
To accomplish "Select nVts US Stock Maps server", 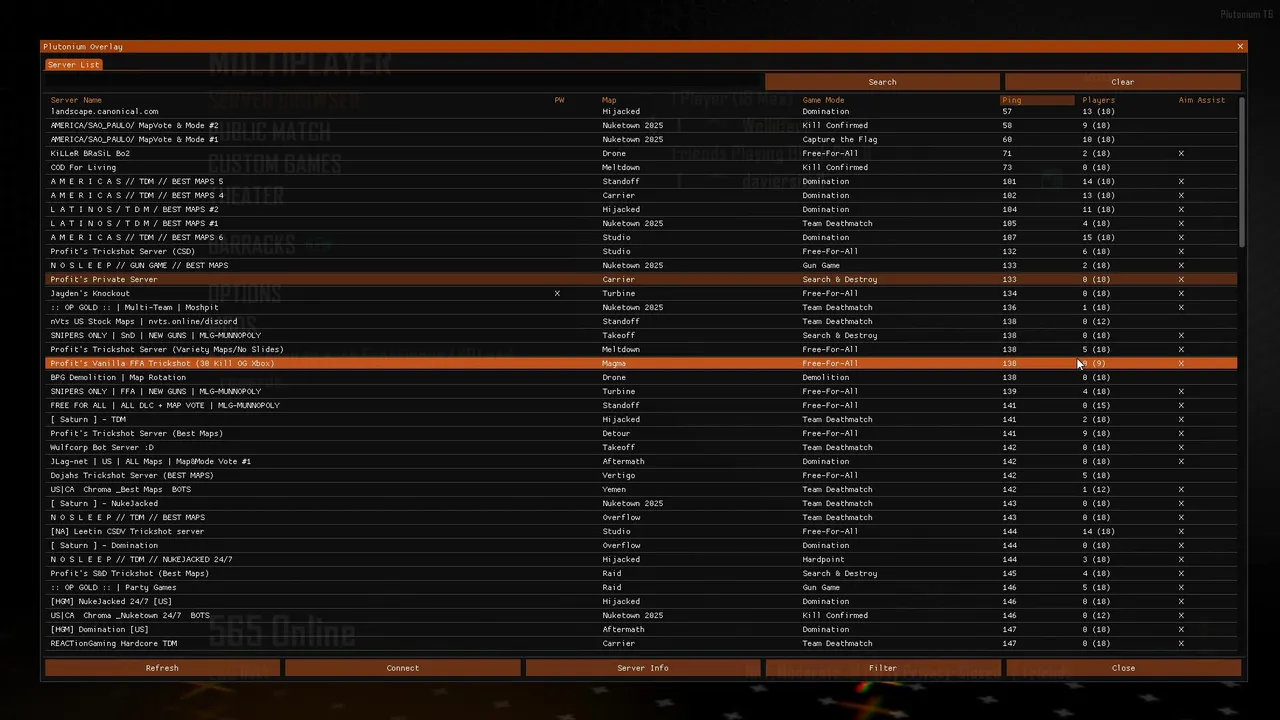I will (641, 321).
